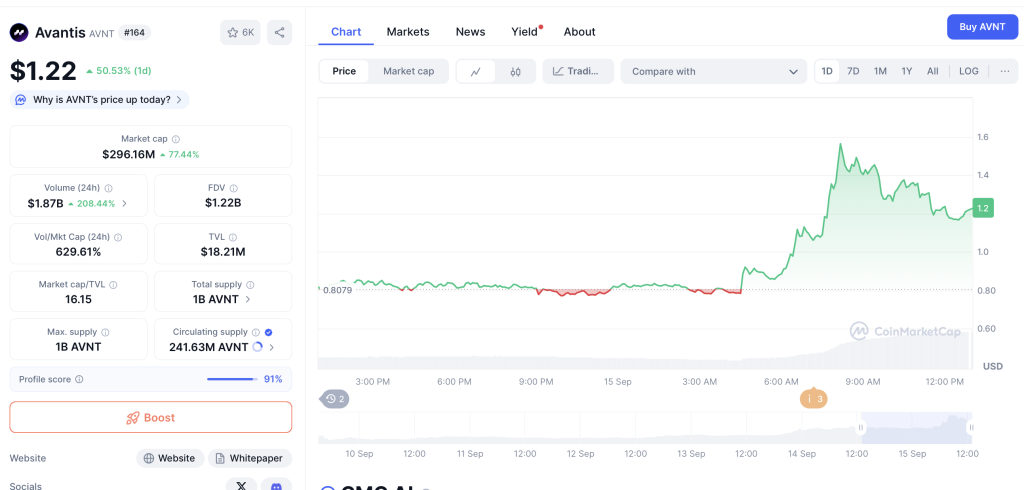Screen dimensions: 1024x490
Task: Click the Boost button
Action: click(151, 417)
